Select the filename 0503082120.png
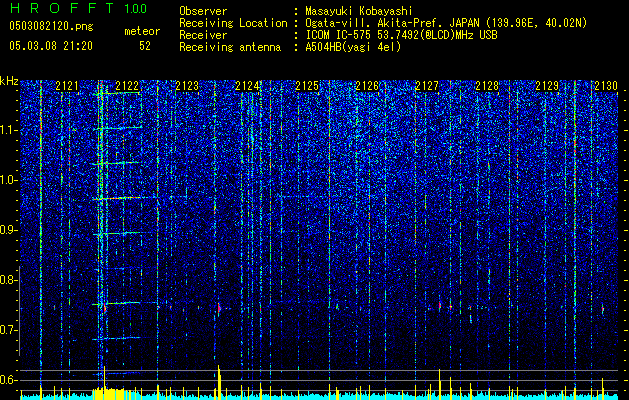The image size is (629, 400). coord(51,26)
